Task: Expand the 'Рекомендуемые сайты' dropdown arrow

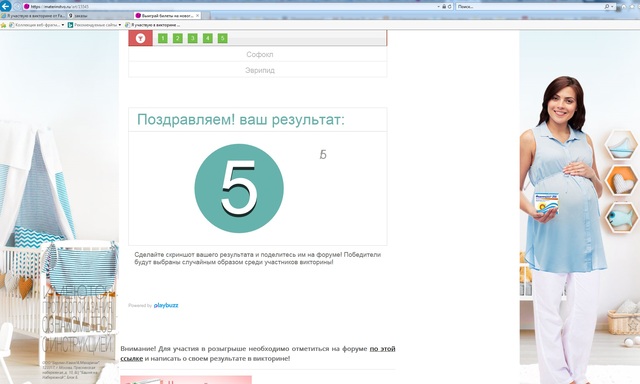Action: (120, 25)
